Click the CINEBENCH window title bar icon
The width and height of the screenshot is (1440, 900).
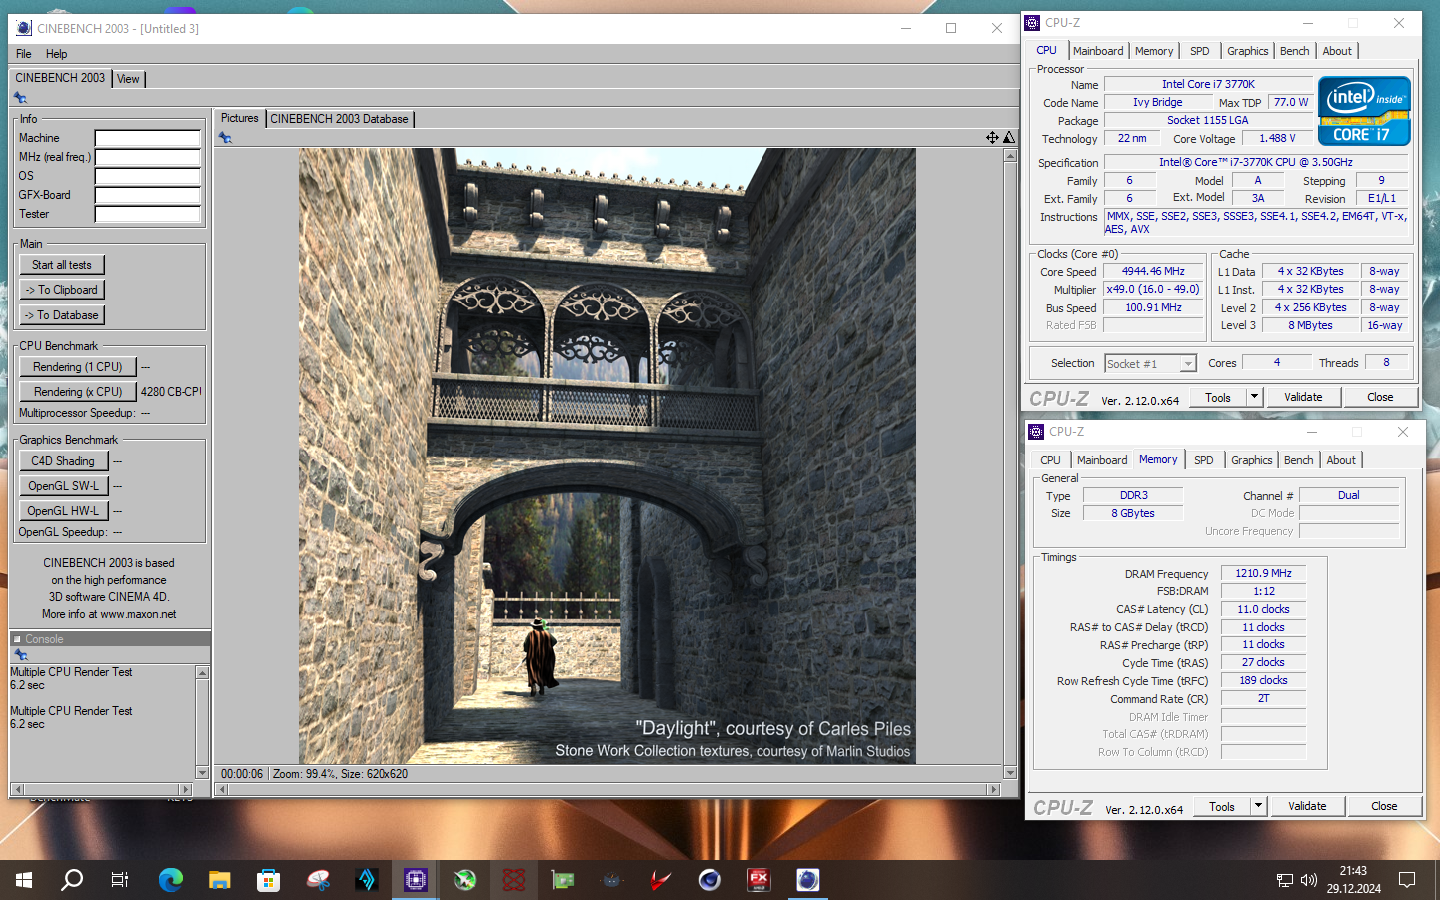click(24, 28)
